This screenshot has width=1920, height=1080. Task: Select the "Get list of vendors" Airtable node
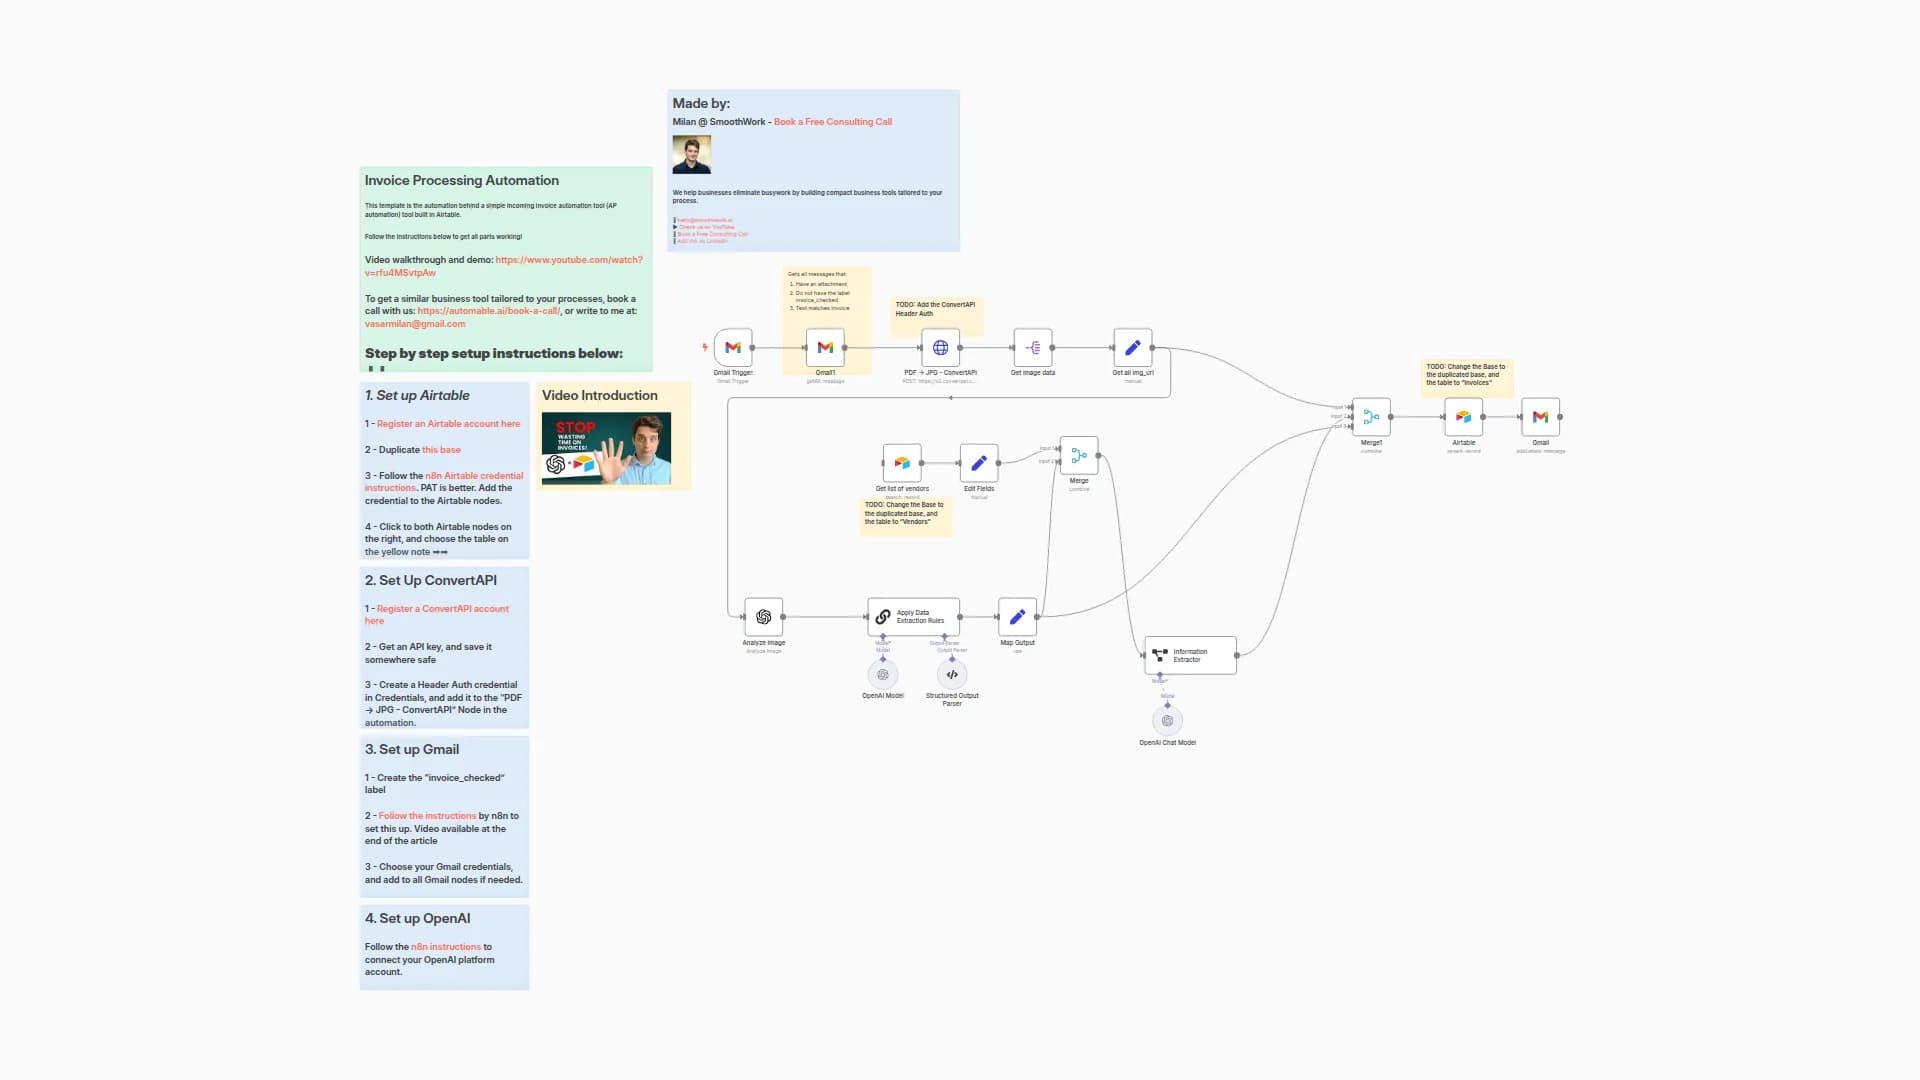pos(902,462)
